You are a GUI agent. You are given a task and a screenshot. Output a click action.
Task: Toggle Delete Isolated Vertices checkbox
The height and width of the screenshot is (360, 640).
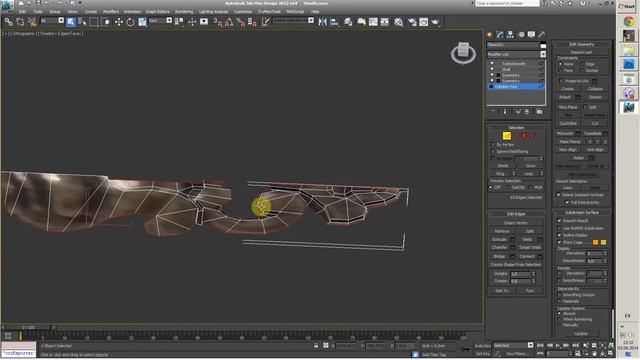[x=559, y=195]
